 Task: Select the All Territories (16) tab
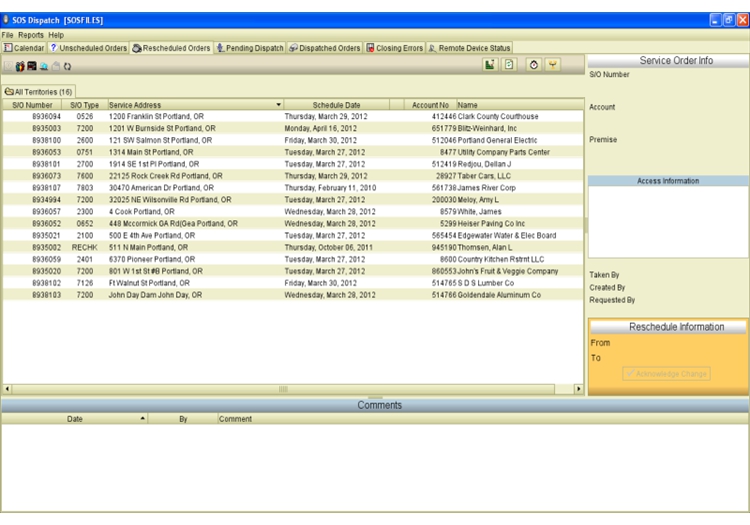(x=38, y=91)
